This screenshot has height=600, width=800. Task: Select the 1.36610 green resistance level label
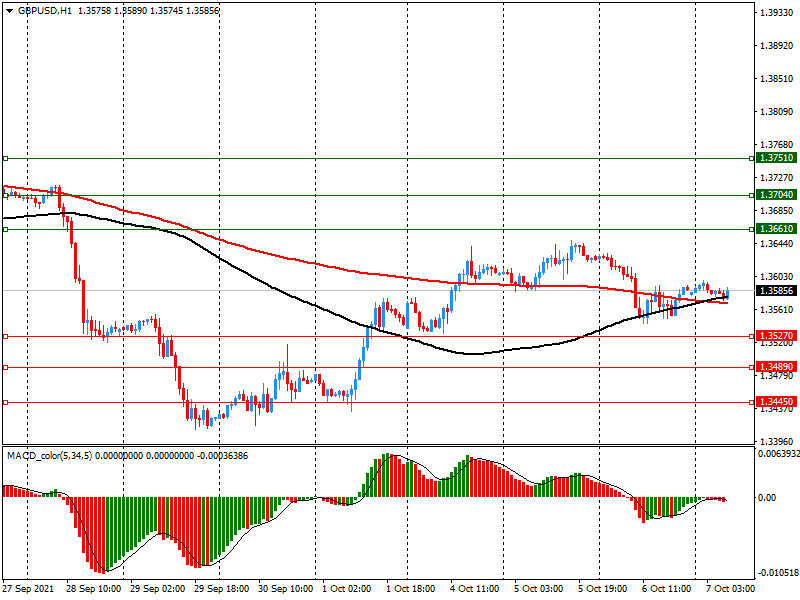(x=776, y=229)
